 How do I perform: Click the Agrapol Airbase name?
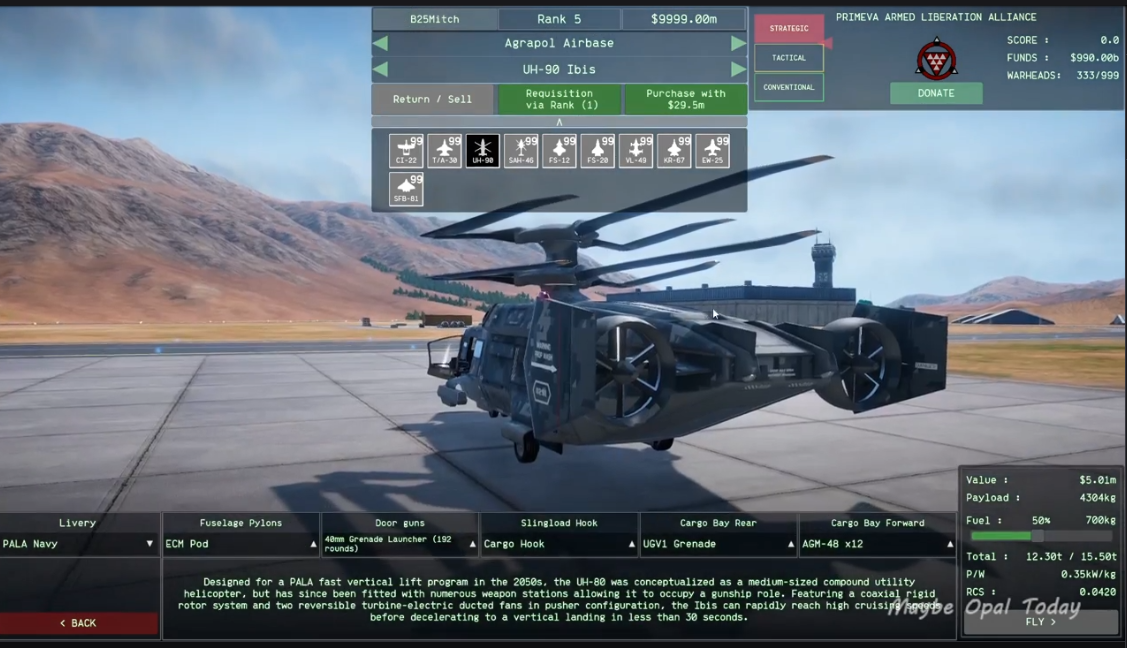click(559, 43)
